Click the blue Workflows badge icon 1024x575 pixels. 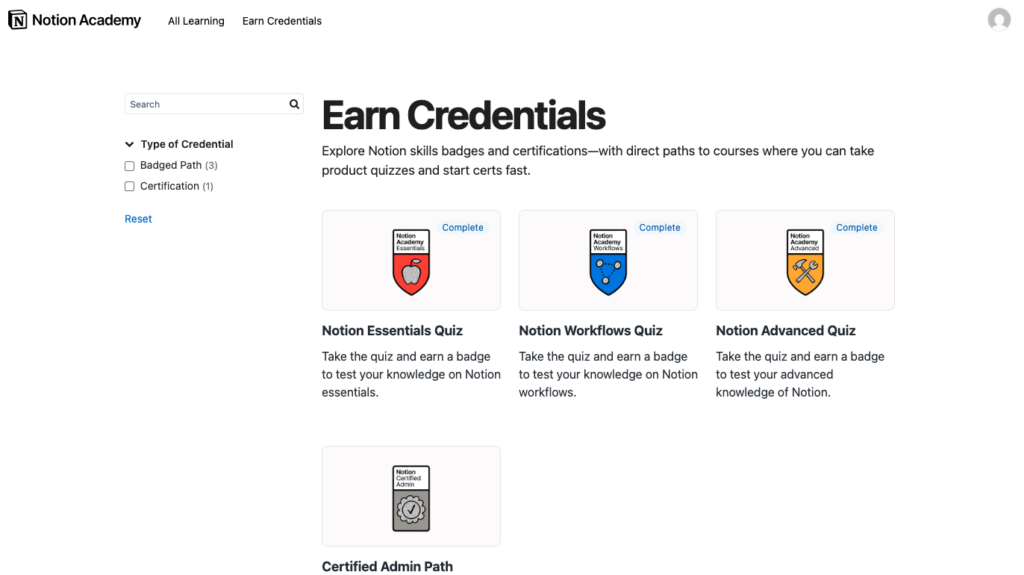click(608, 262)
